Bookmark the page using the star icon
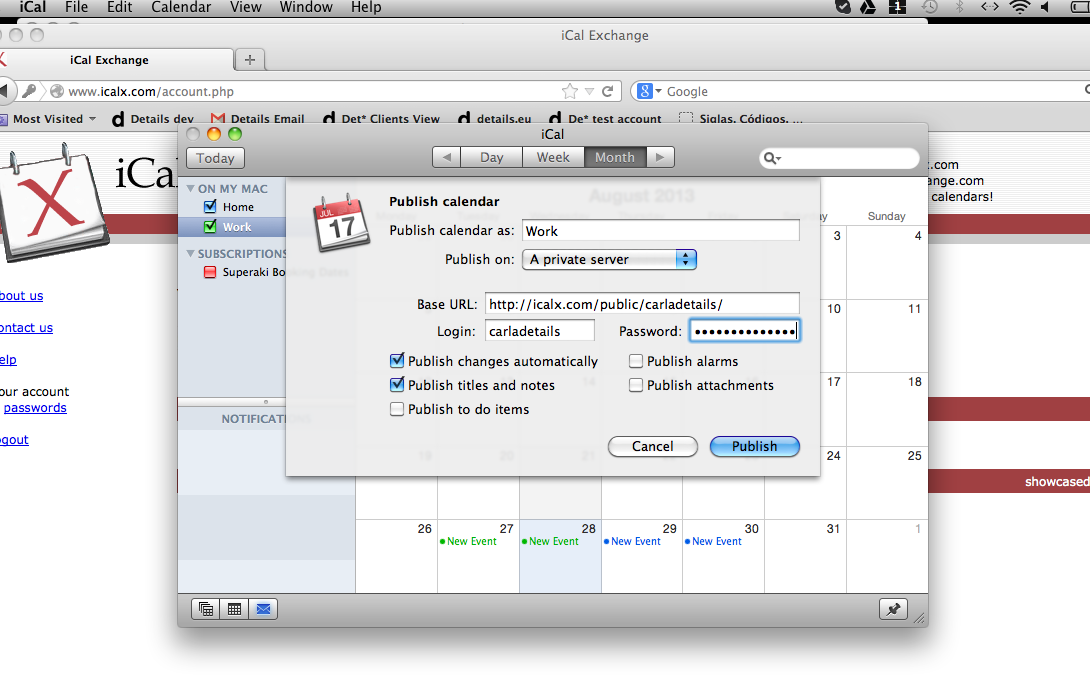Screen dimensions: 1090x689 pyautogui.click(x=569, y=91)
